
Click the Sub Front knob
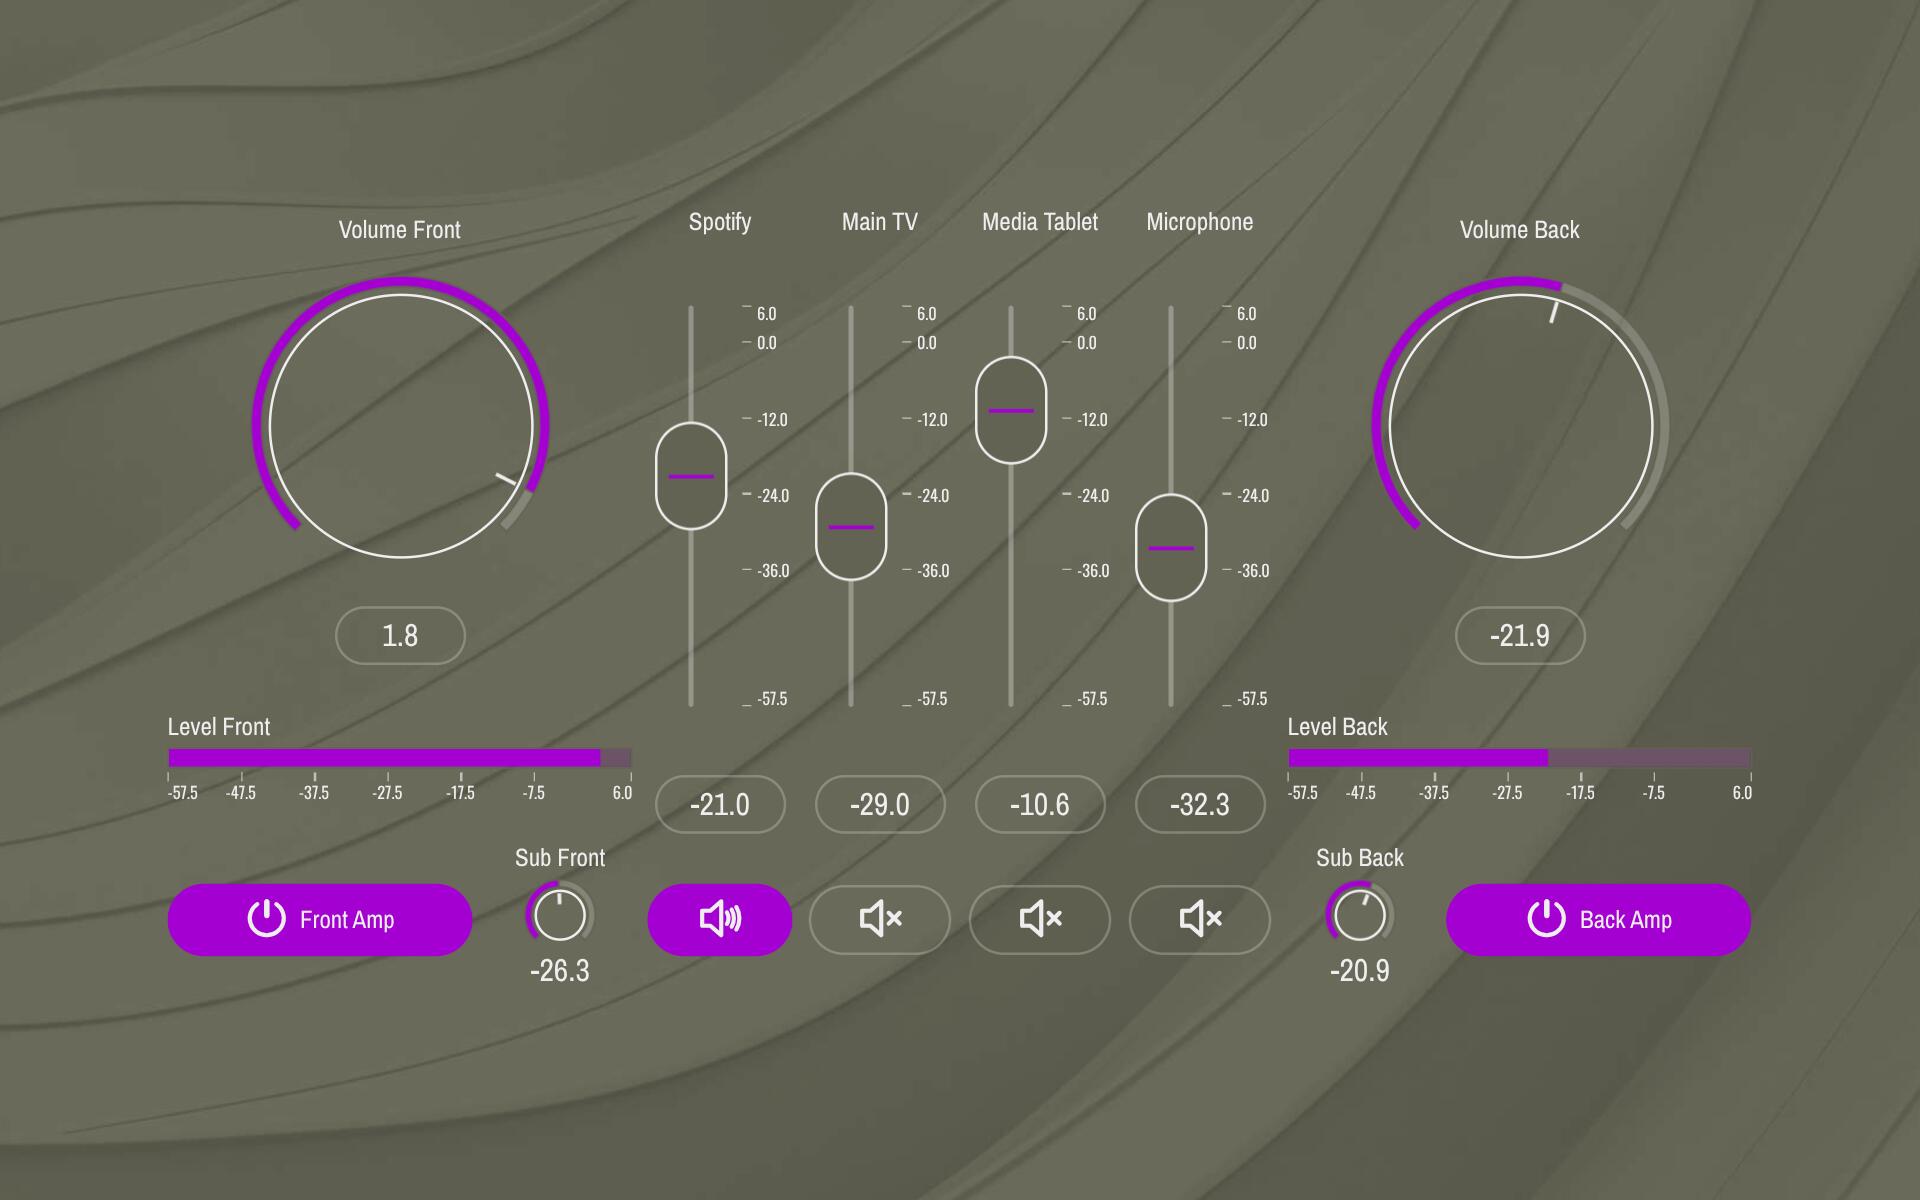click(560, 914)
